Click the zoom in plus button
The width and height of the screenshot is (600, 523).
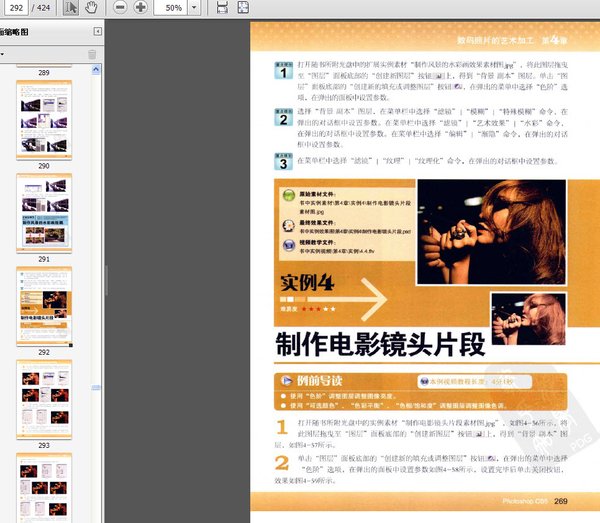140,8
